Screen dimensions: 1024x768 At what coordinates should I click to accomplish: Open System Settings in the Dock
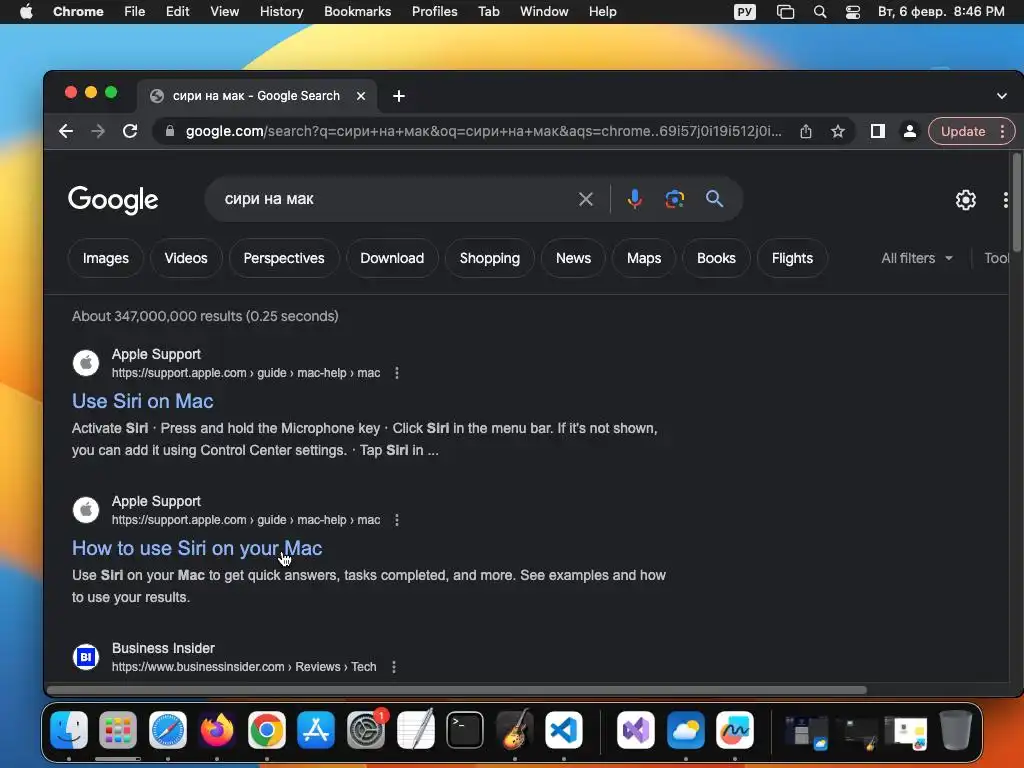click(366, 730)
